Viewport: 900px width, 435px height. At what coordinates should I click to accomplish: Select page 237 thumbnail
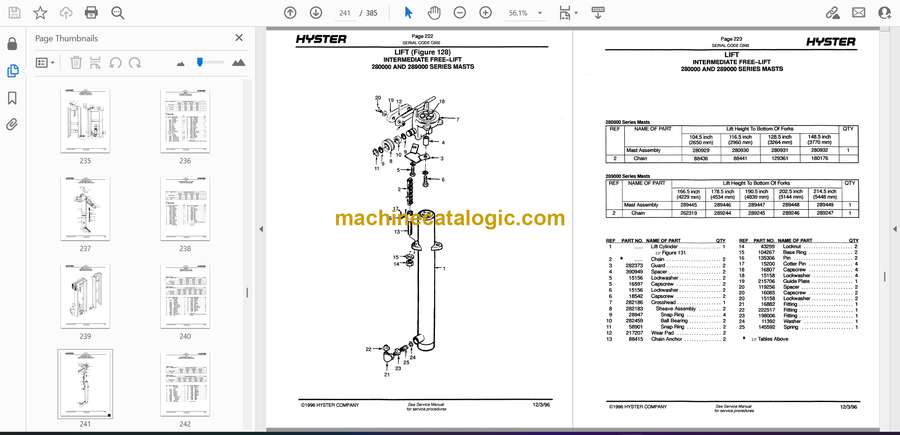click(85, 208)
